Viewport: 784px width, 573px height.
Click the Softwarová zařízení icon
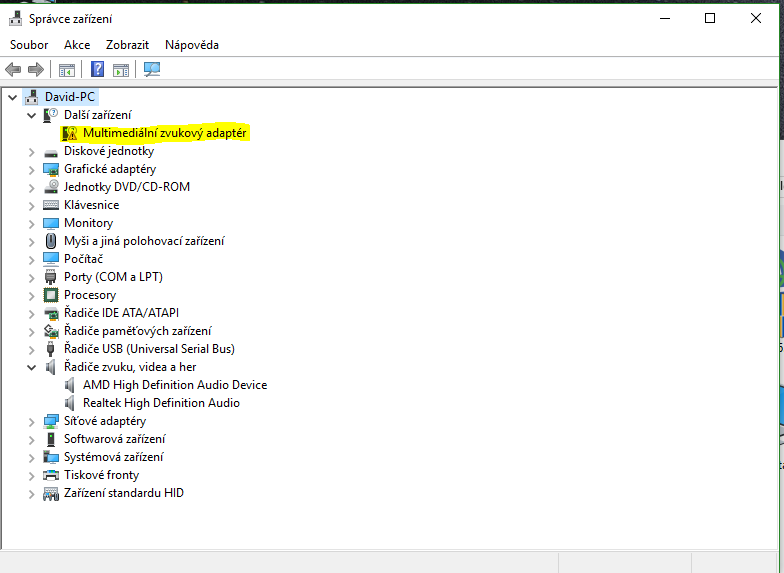click(x=50, y=439)
